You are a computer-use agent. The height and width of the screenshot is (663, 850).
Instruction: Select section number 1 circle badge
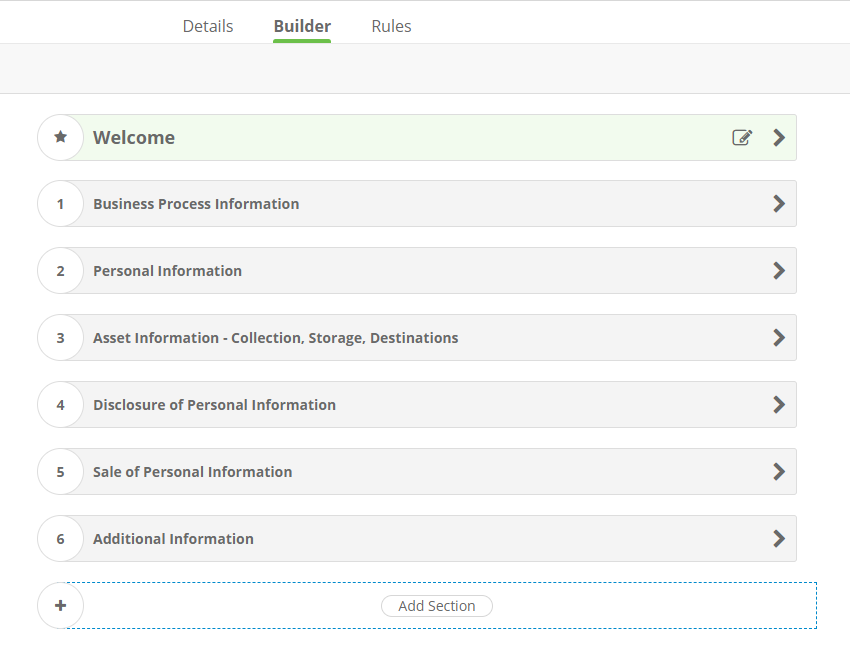(x=60, y=204)
